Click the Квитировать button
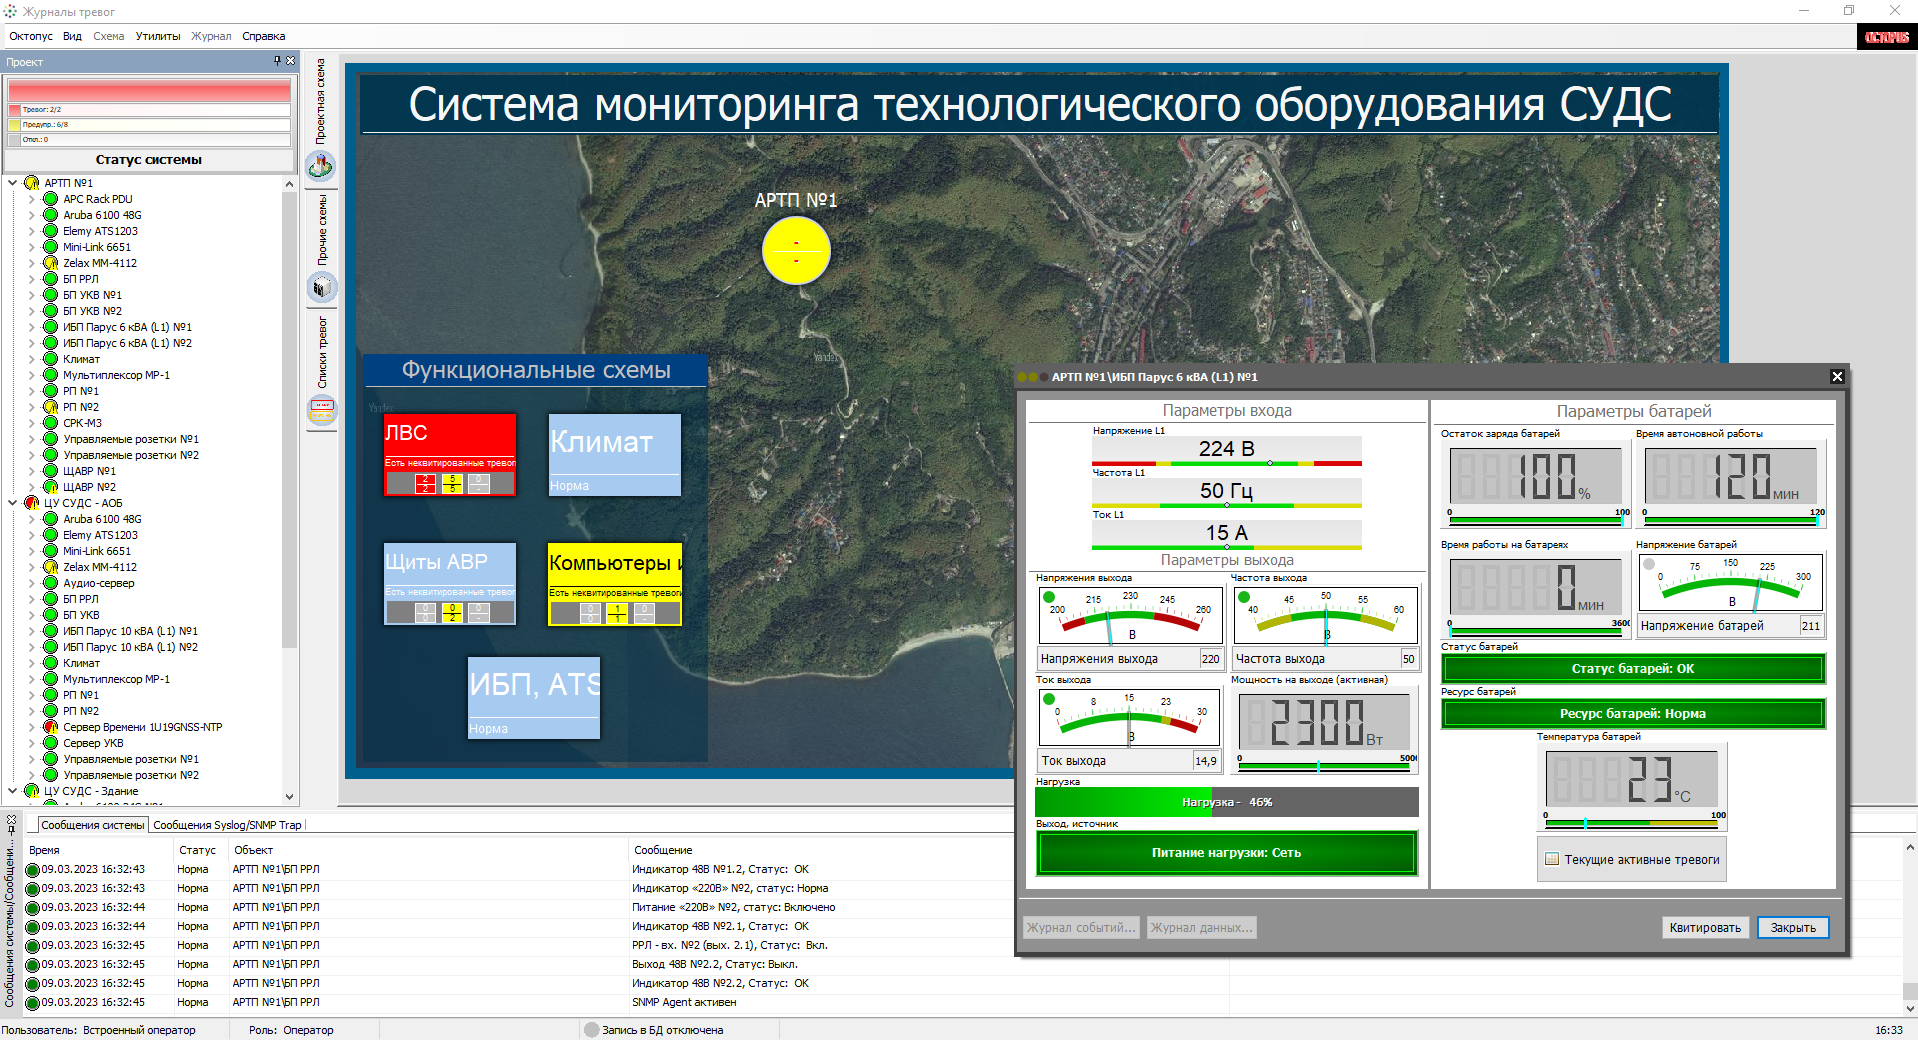This screenshot has width=1918, height=1040. click(1705, 928)
